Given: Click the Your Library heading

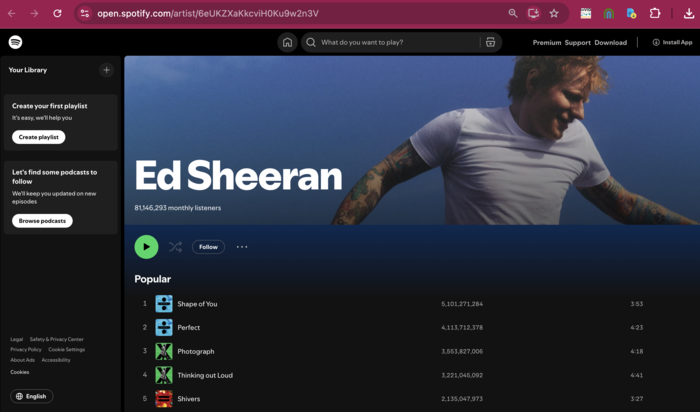Looking at the screenshot, I should click(x=28, y=70).
